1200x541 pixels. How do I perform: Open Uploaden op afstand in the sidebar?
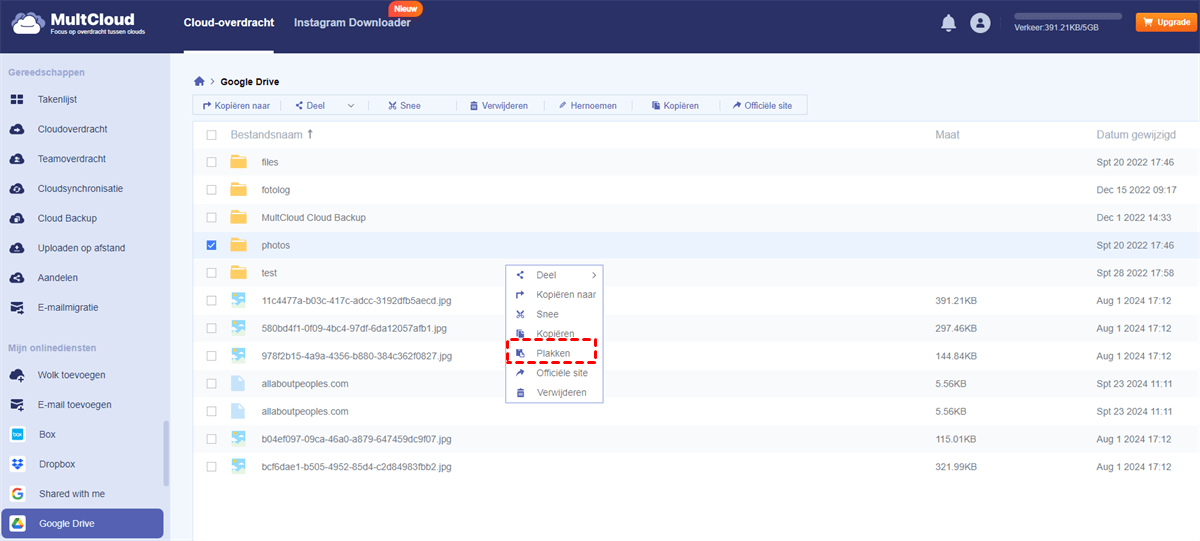(81, 248)
